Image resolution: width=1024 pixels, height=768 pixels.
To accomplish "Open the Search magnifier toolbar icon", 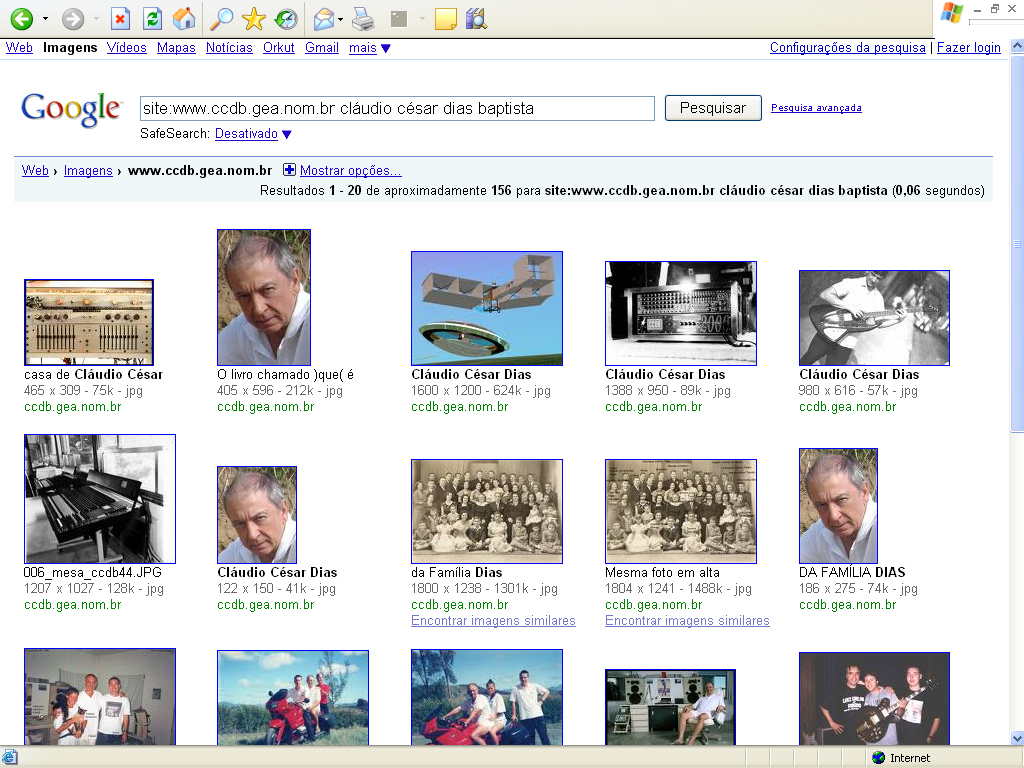I will click(221, 18).
